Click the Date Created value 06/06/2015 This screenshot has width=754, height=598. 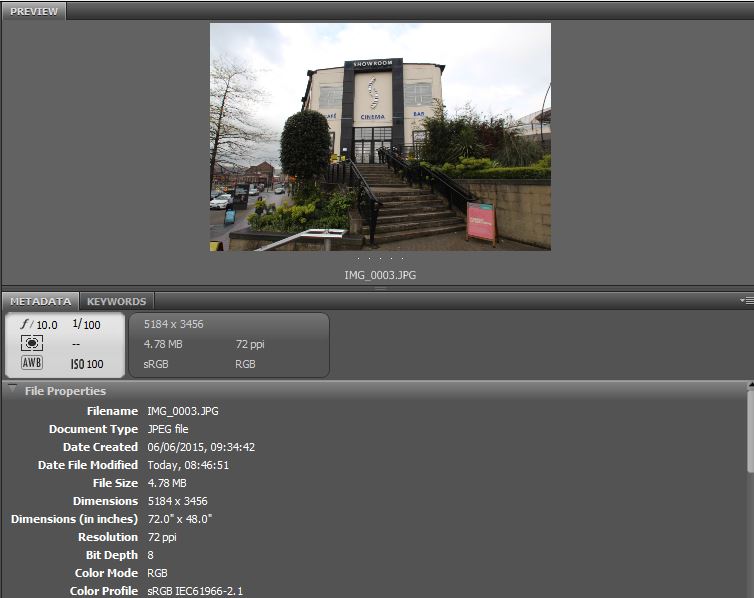201,447
